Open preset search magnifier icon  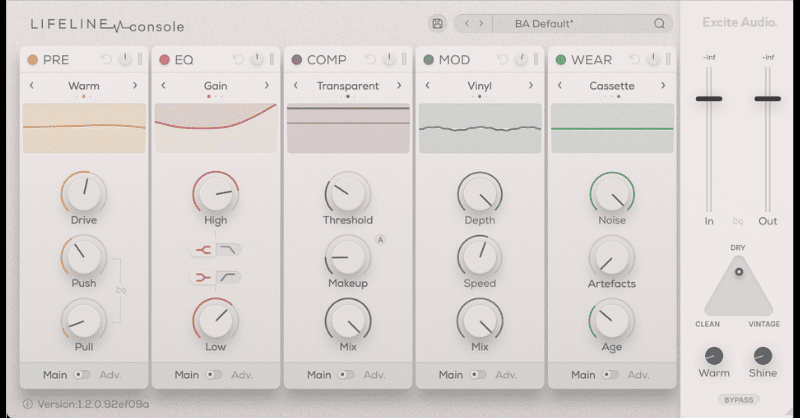pyautogui.click(x=659, y=23)
